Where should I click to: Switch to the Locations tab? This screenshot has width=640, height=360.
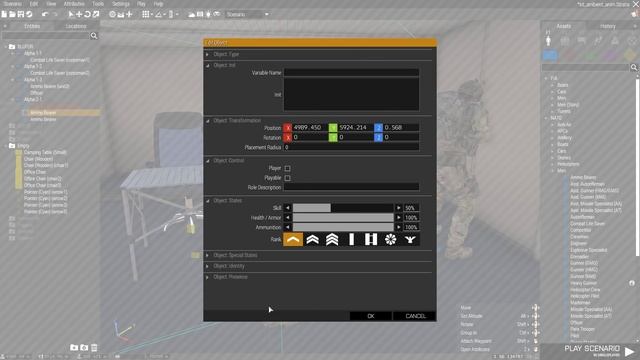click(76, 26)
